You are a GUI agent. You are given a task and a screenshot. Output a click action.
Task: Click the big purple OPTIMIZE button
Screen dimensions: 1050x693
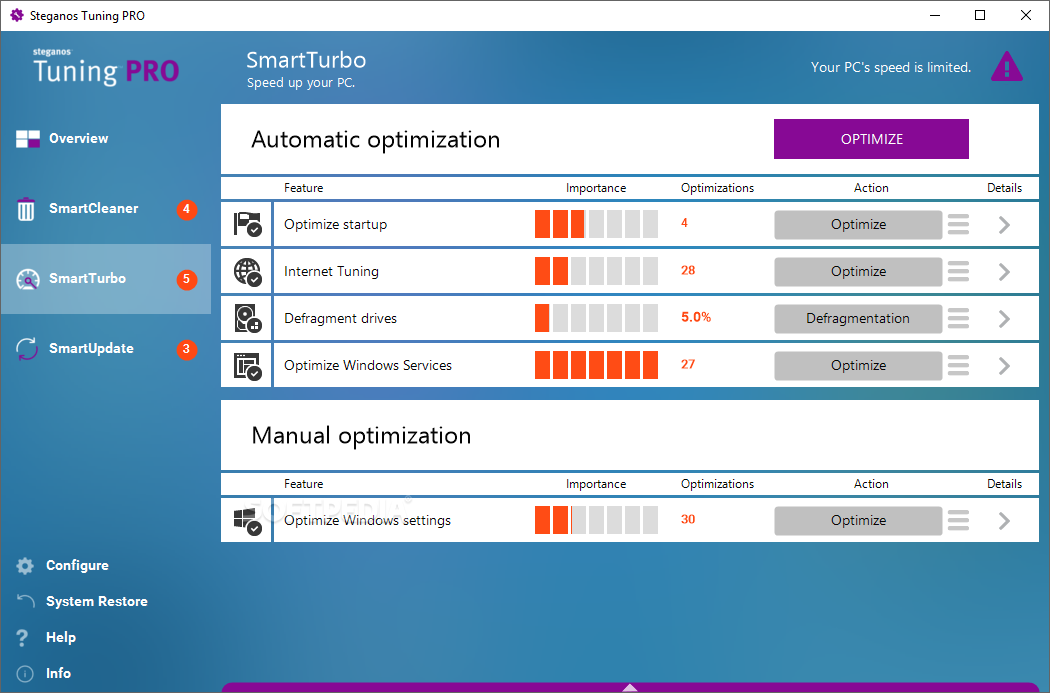[871, 139]
